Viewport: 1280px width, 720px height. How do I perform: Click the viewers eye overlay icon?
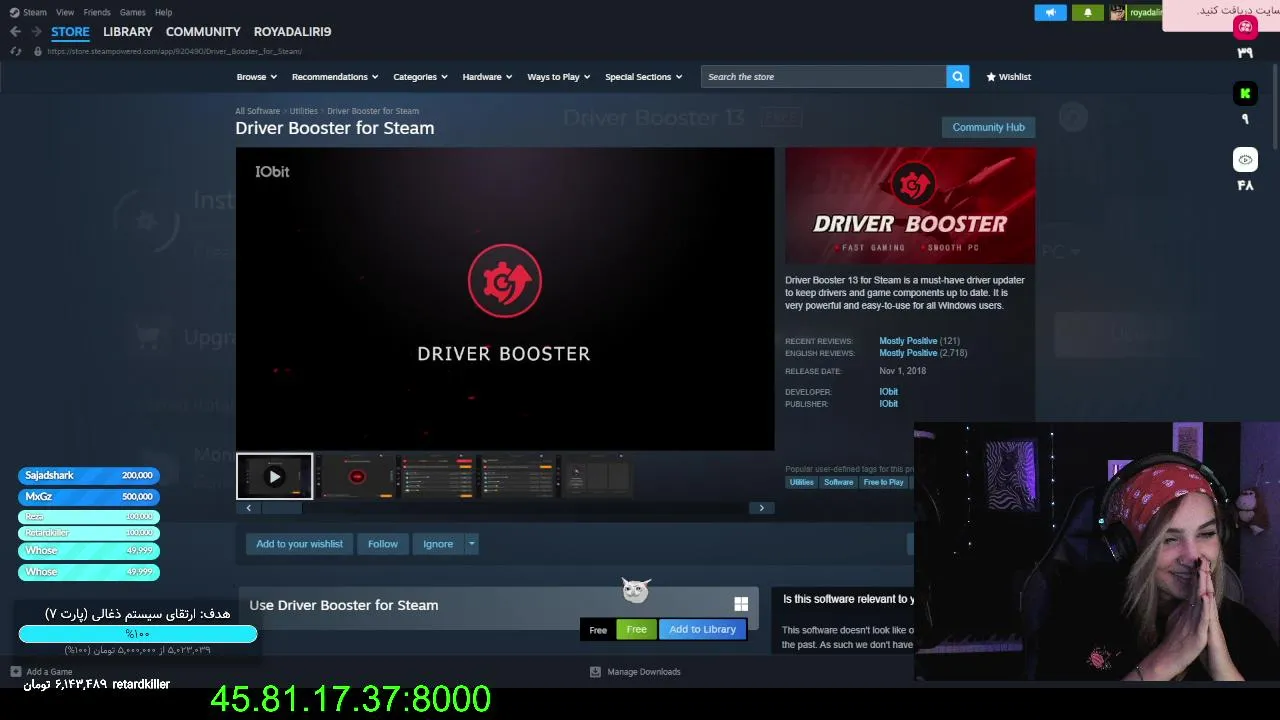tap(1245, 160)
